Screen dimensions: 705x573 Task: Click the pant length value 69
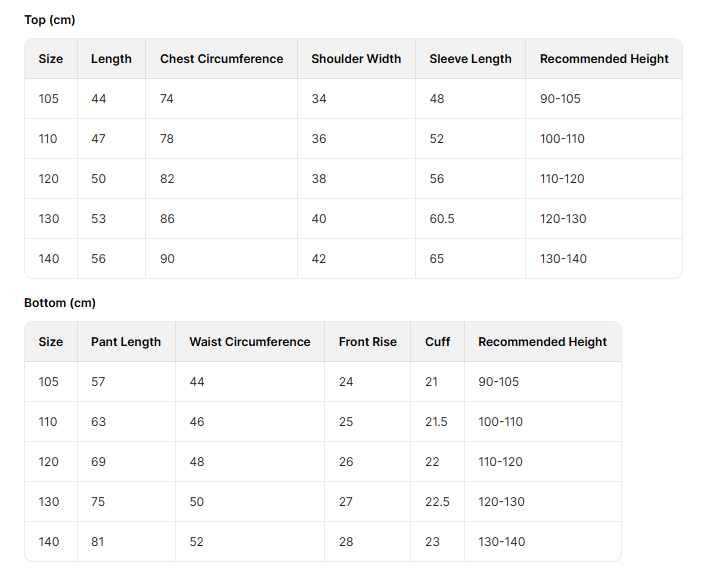click(98, 462)
